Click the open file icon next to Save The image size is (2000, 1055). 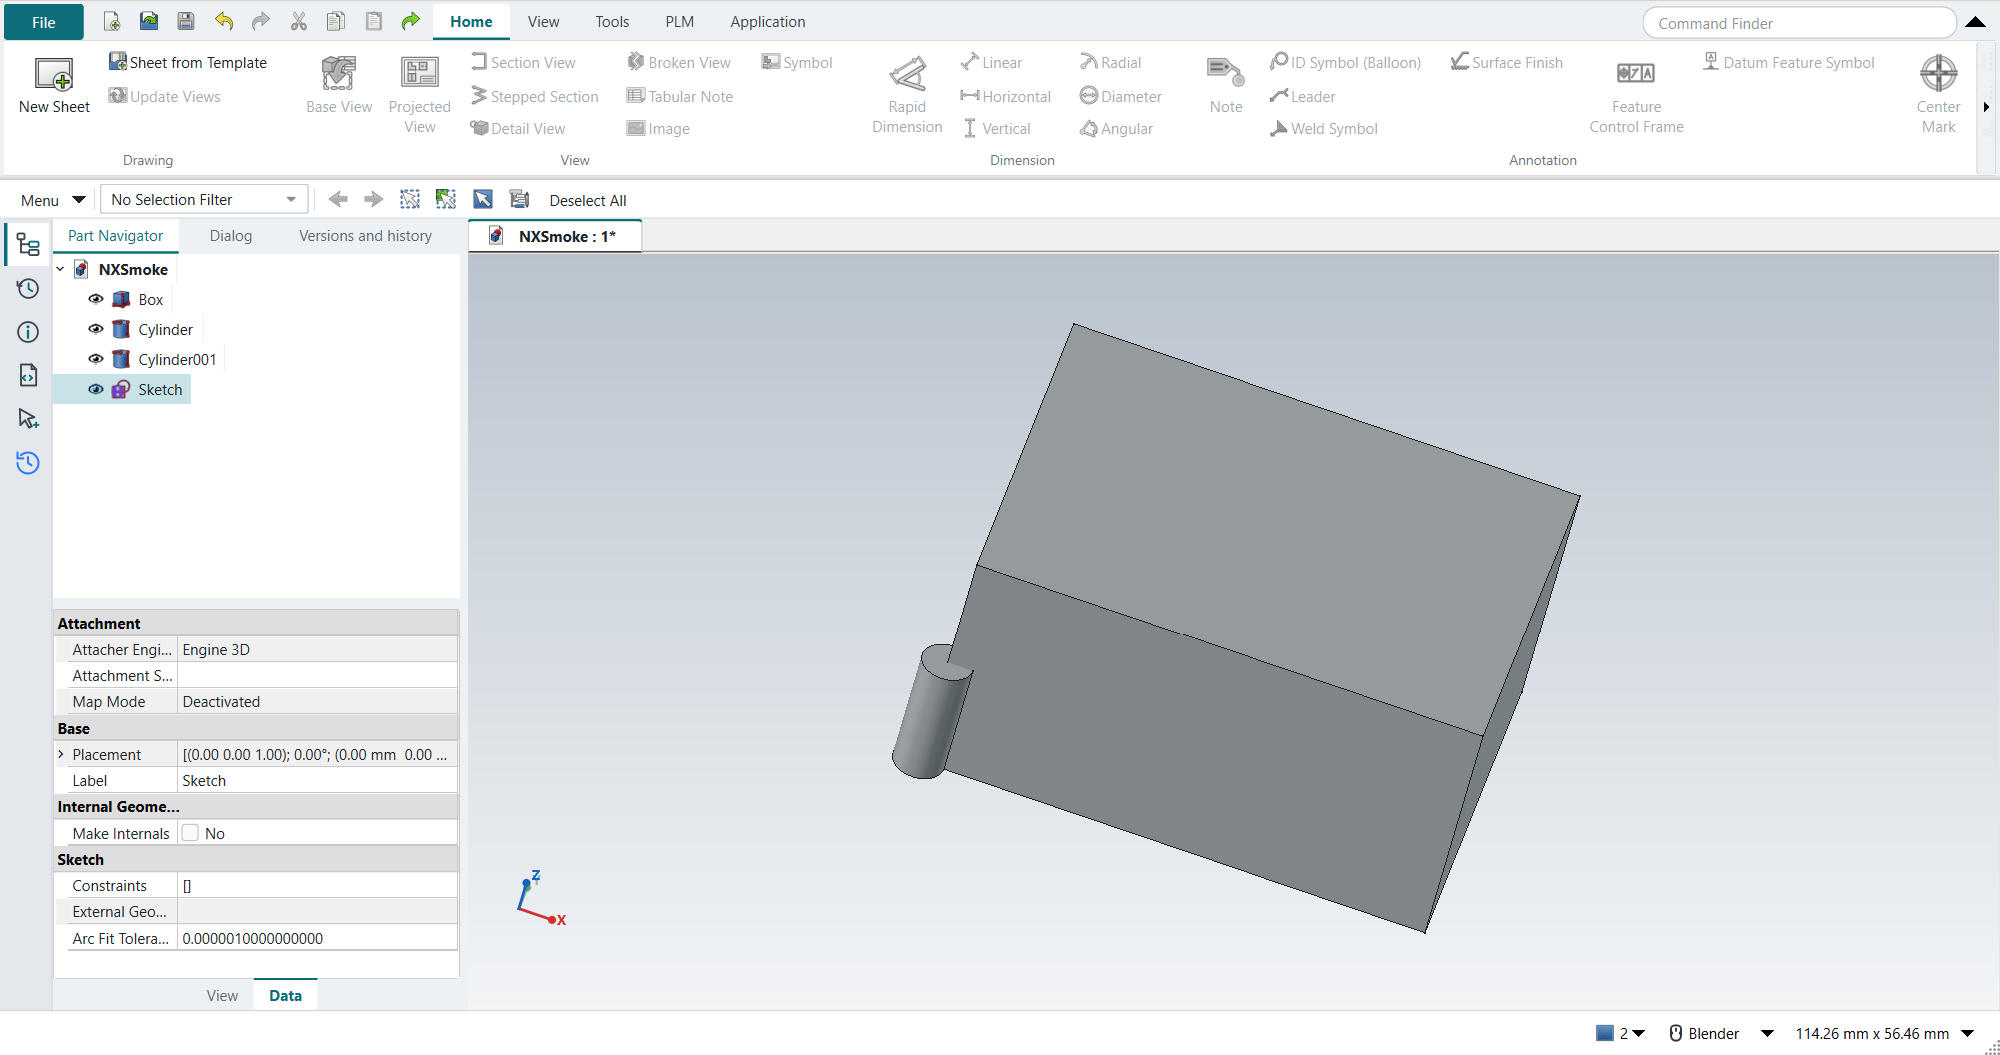(149, 21)
